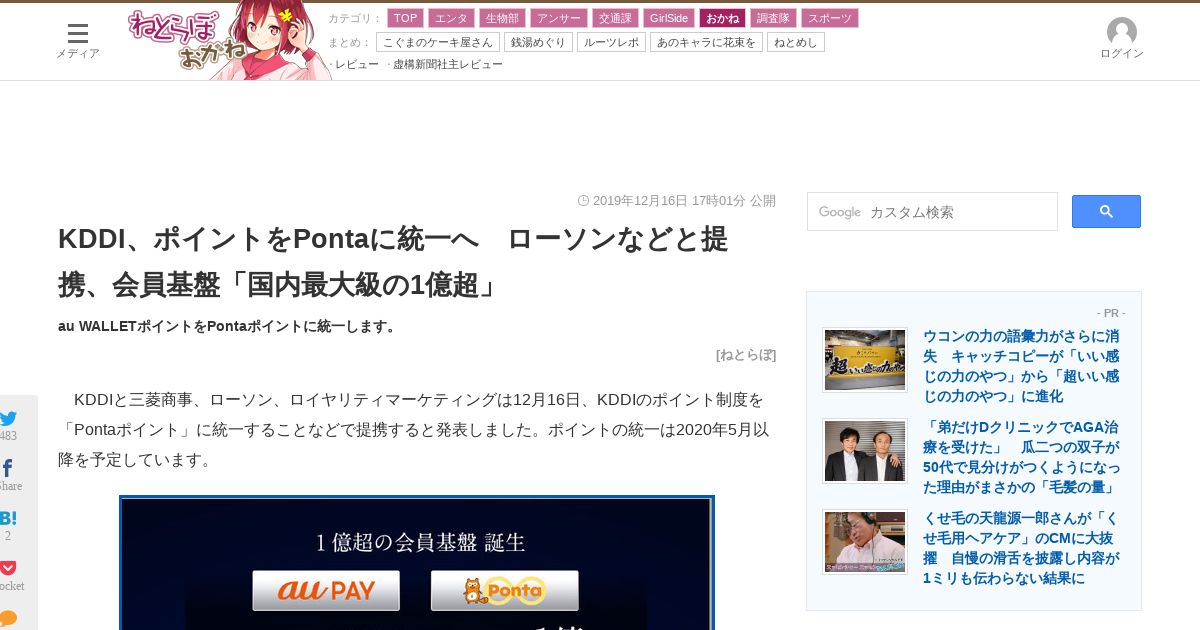Share the article via Twitter icon

pos(9,418)
